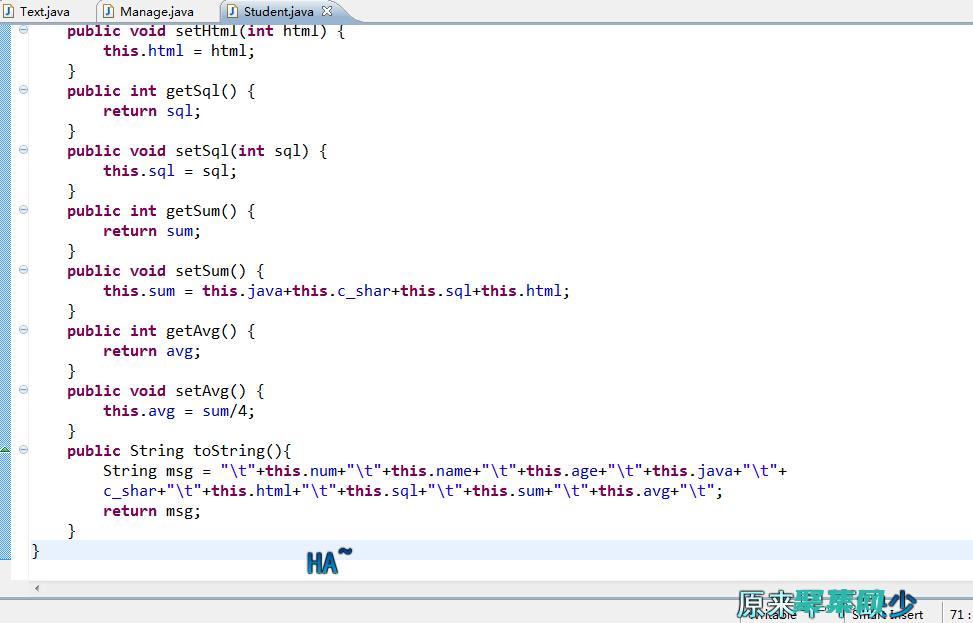This screenshot has height=623, width=973.
Task: Collapse the getAvg method fold toggle
Action: (23, 330)
